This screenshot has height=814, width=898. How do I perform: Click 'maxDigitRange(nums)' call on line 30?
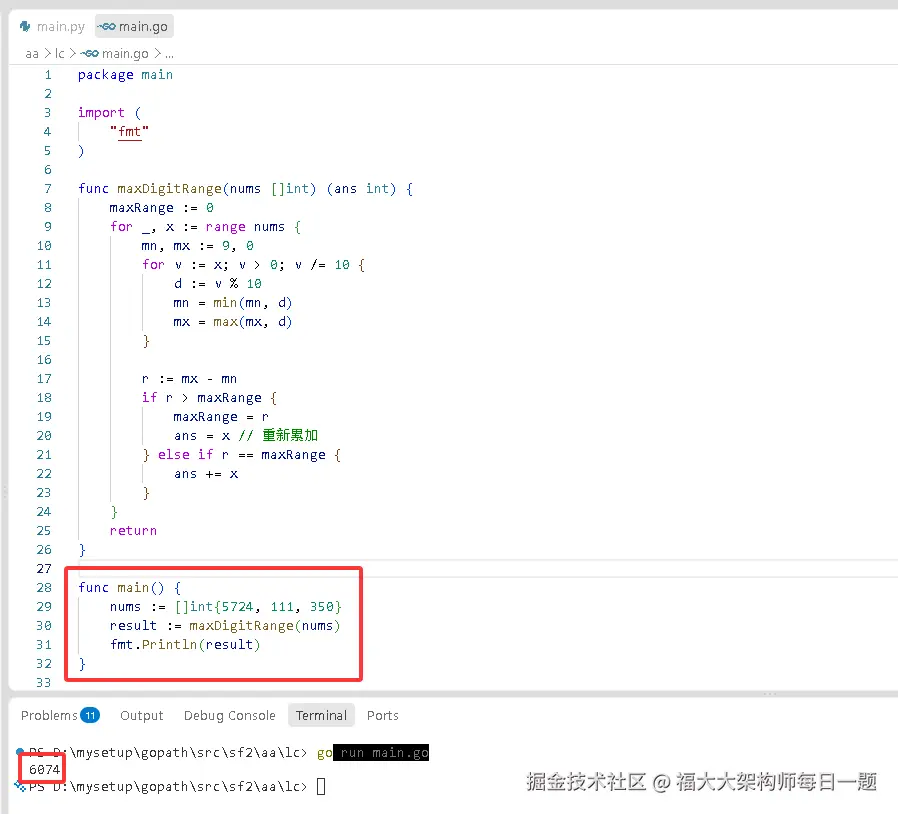tap(265, 626)
